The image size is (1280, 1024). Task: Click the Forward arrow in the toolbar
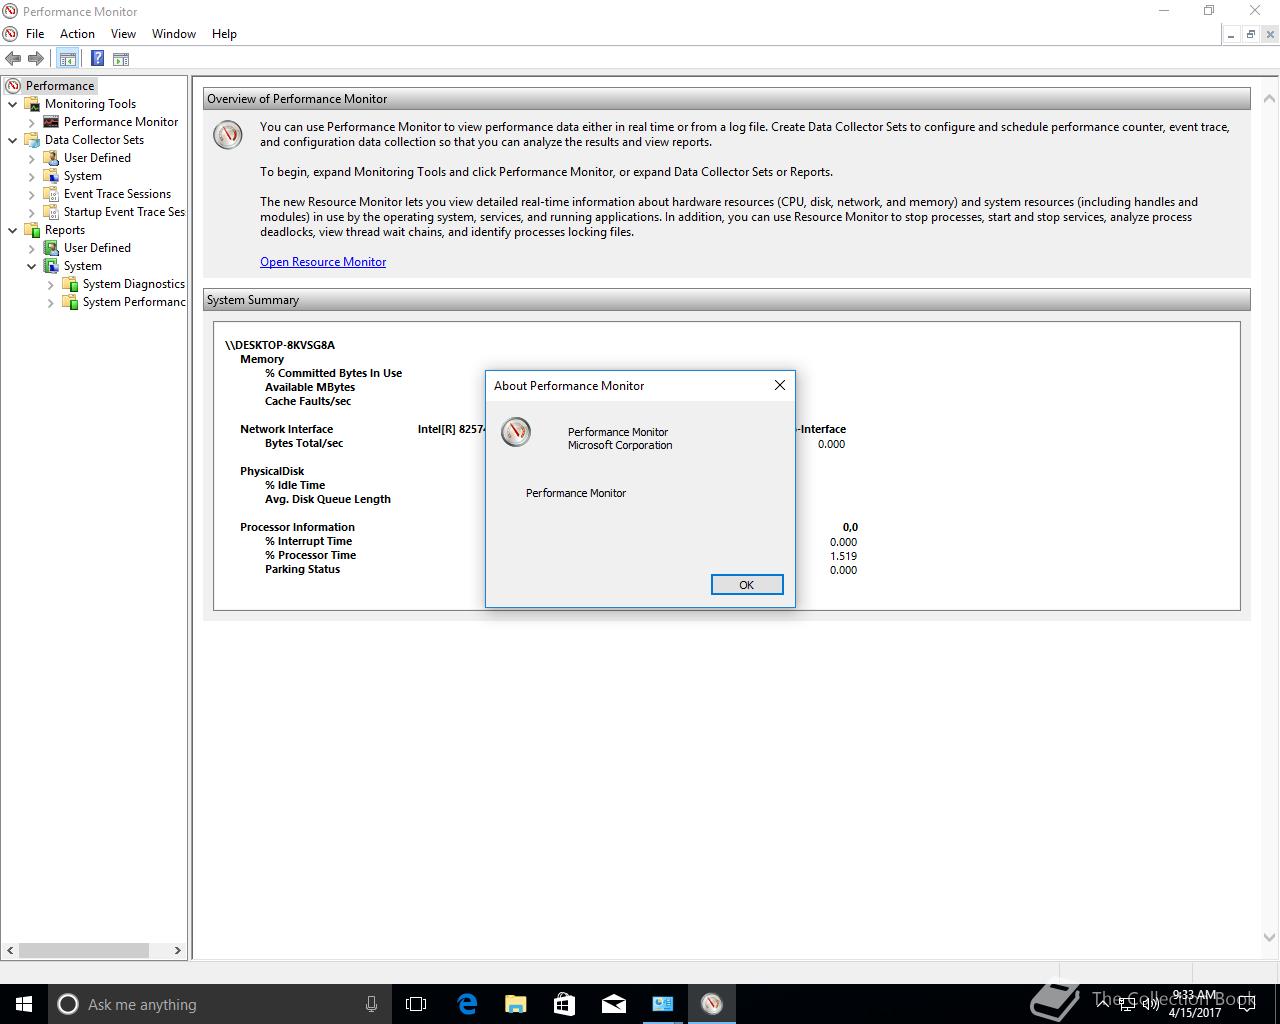point(36,59)
